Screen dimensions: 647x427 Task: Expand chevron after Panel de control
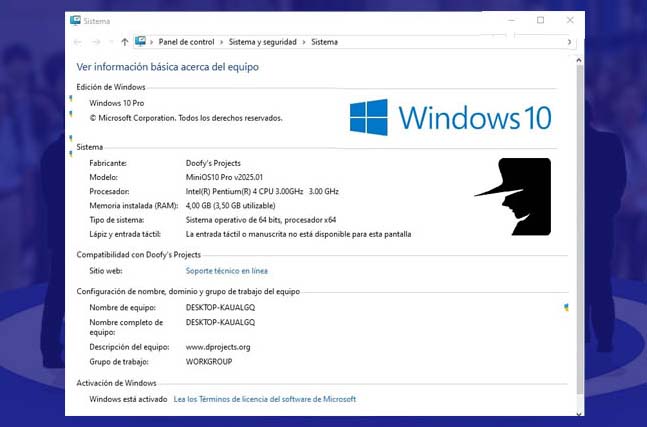click(x=222, y=42)
